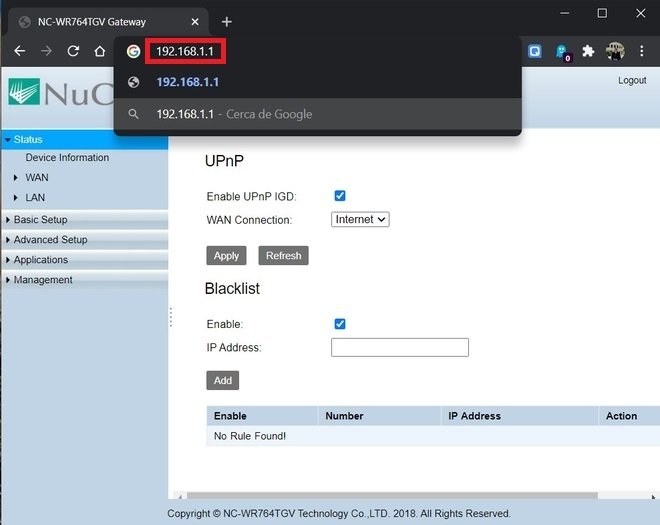The height and width of the screenshot is (525, 660).
Task: Expand the LAN sidebar item
Action: coord(35,197)
